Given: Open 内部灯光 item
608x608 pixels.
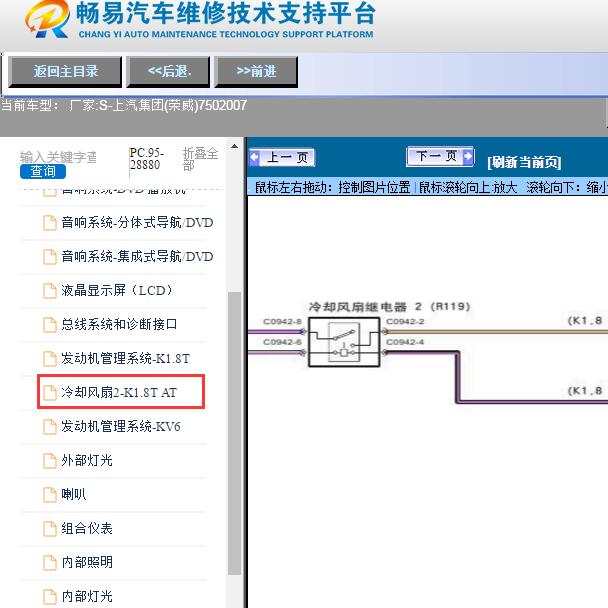Looking at the screenshot, I should click(87, 596).
